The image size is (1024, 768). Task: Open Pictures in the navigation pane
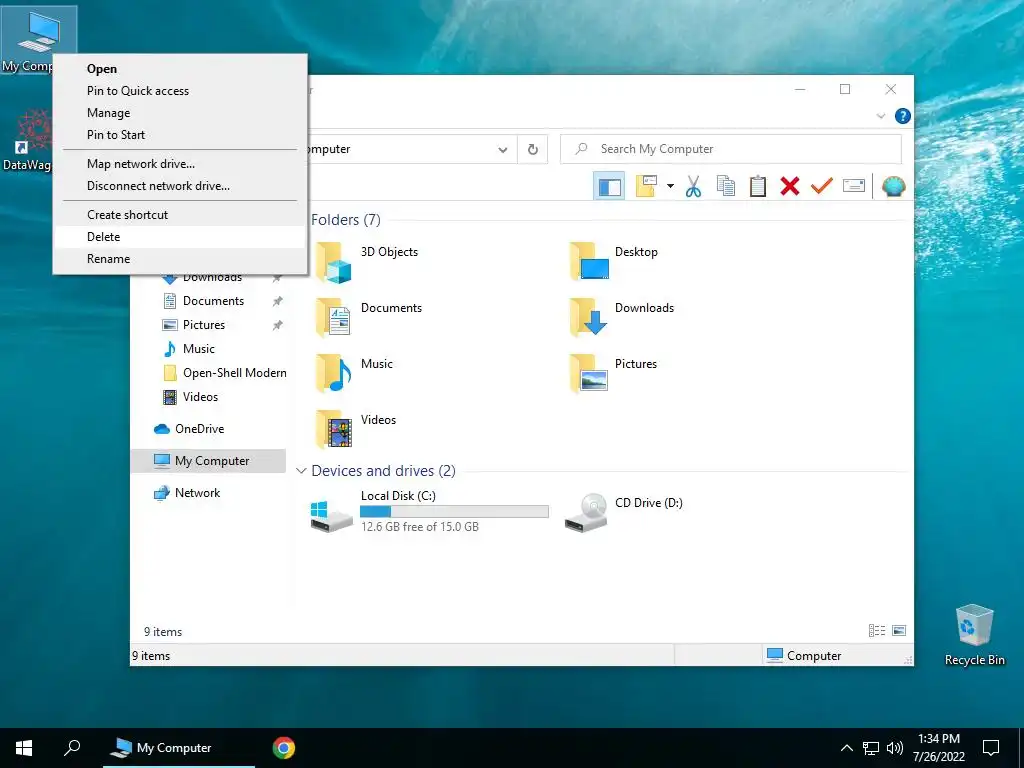203,325
